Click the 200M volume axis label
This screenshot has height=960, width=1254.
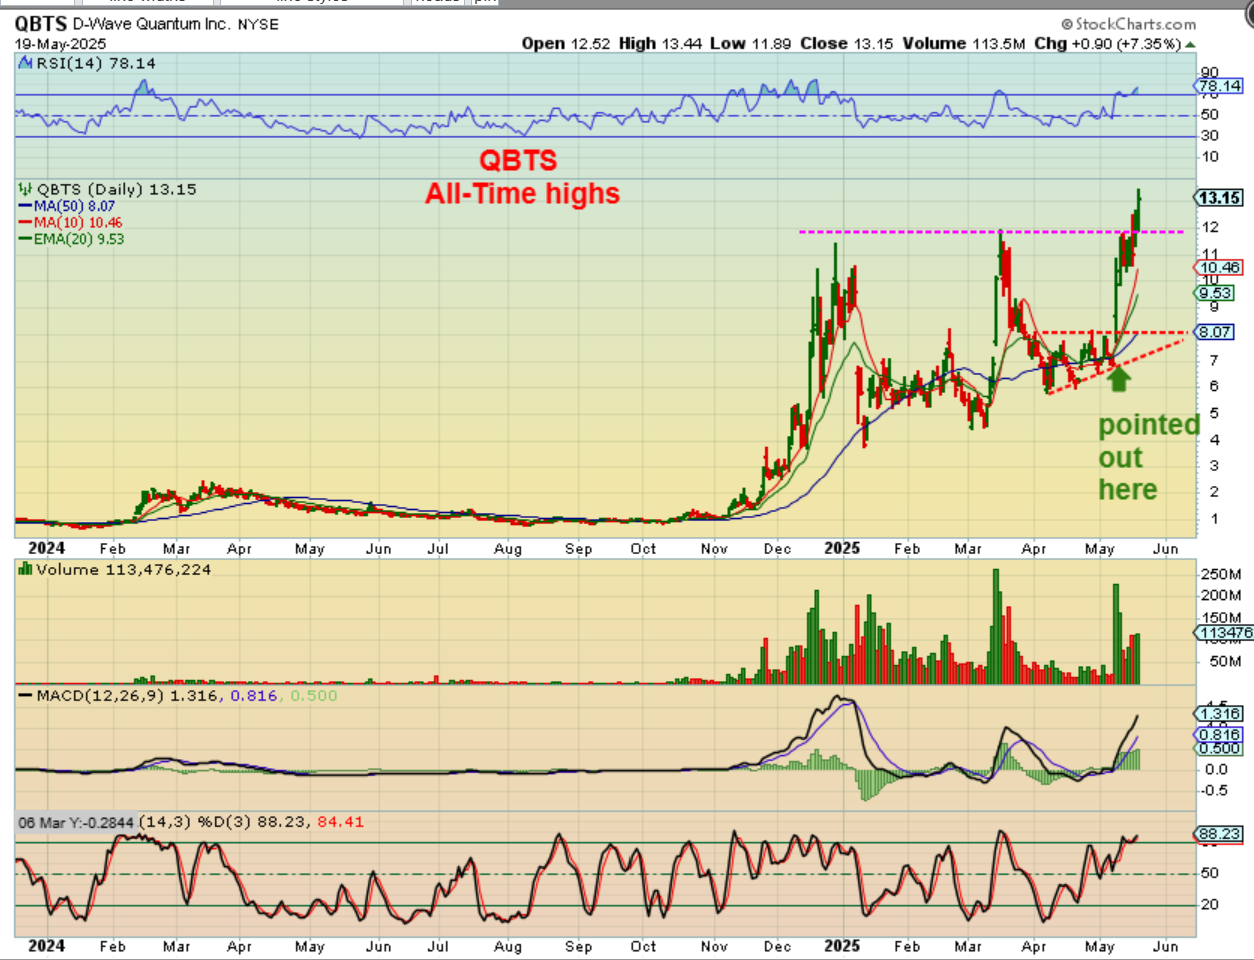point(1221,596)
